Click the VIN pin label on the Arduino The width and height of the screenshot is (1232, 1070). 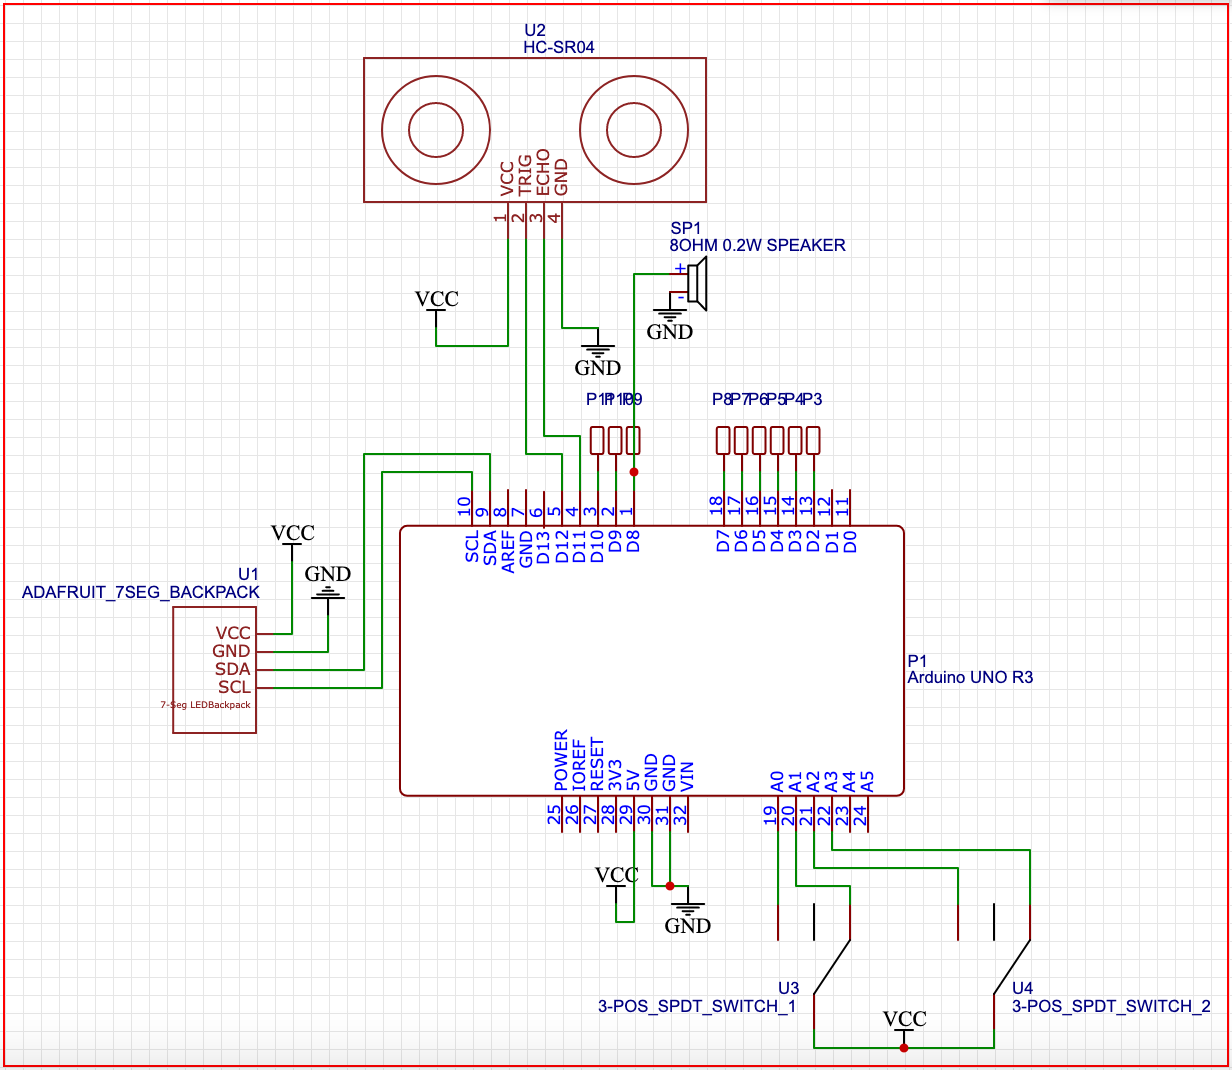(687, 777)
